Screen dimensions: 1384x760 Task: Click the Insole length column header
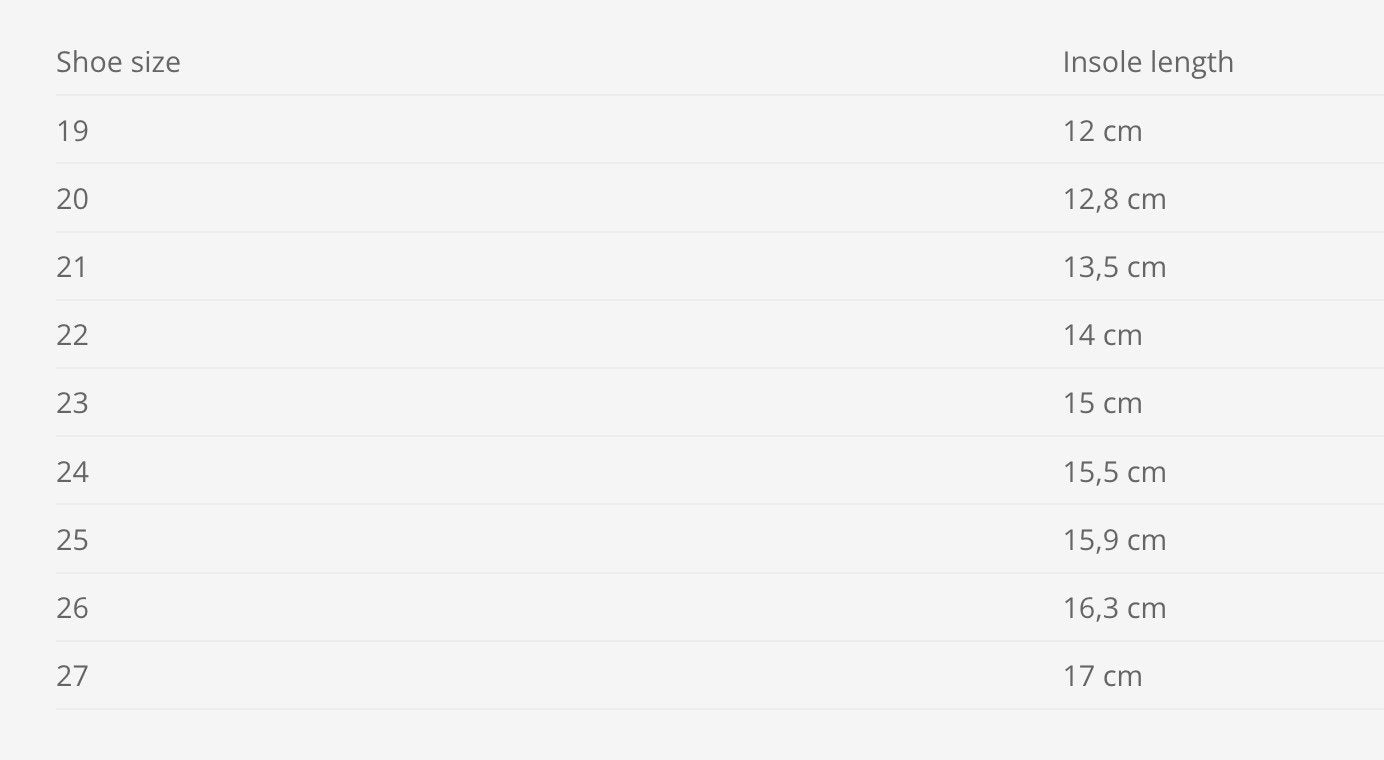1148,62
